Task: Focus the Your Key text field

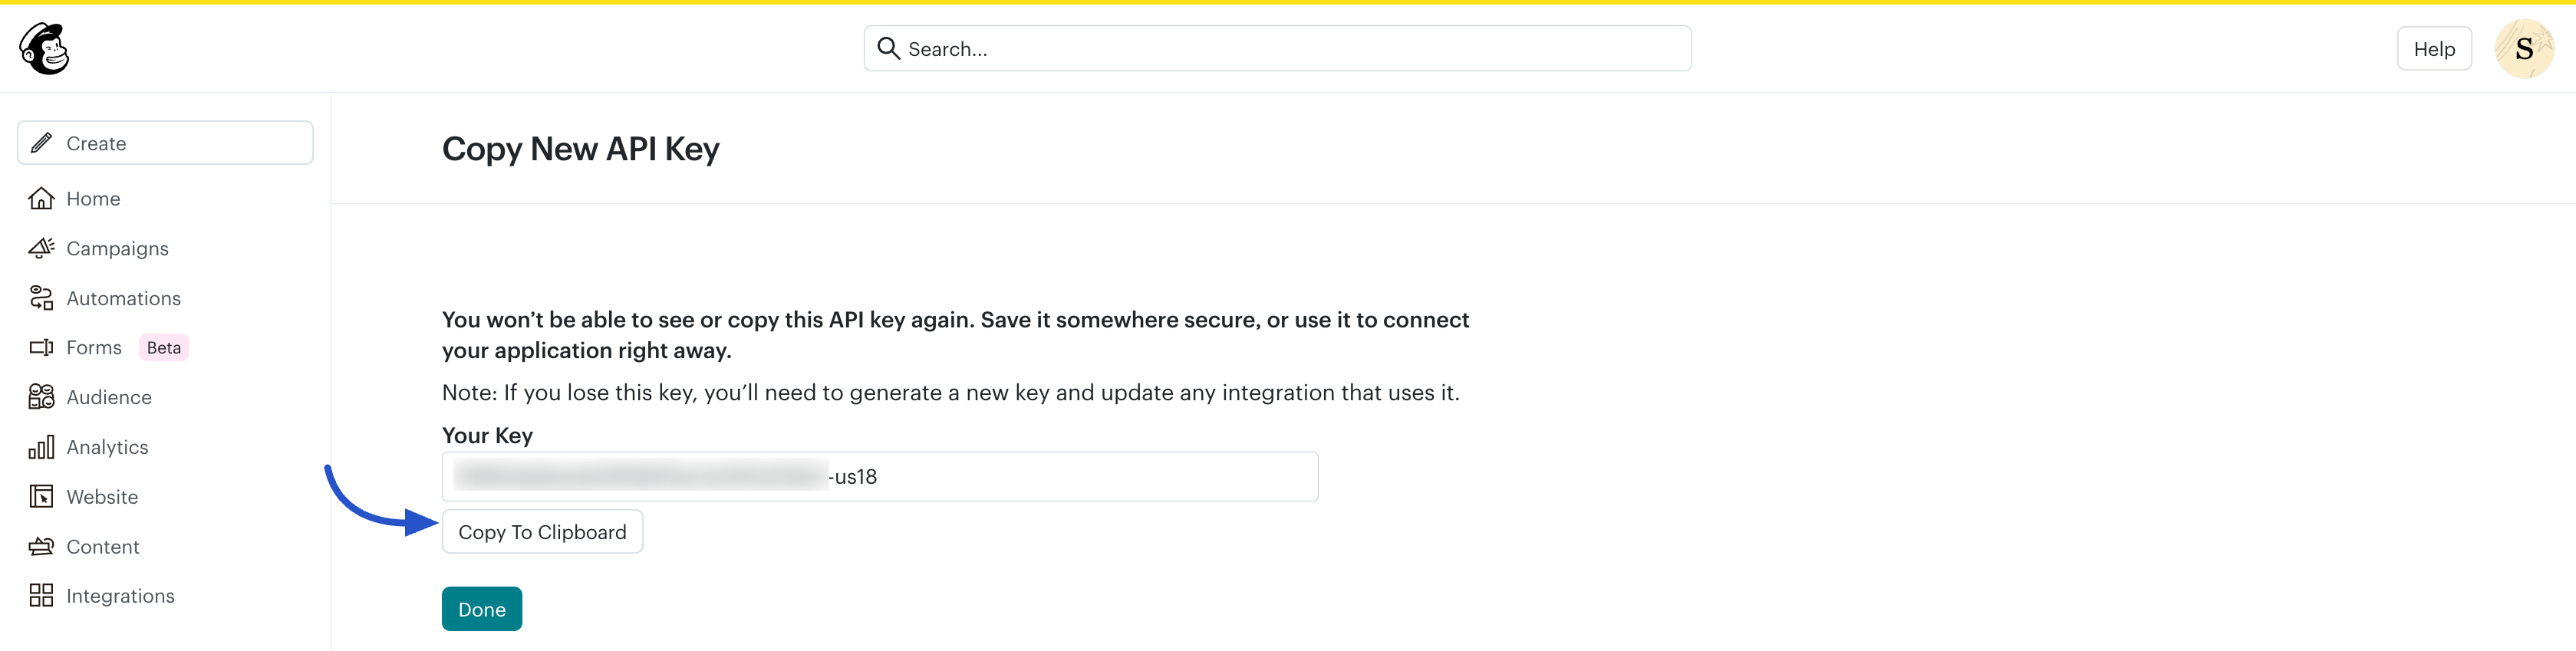Action: click(1070, 477)
